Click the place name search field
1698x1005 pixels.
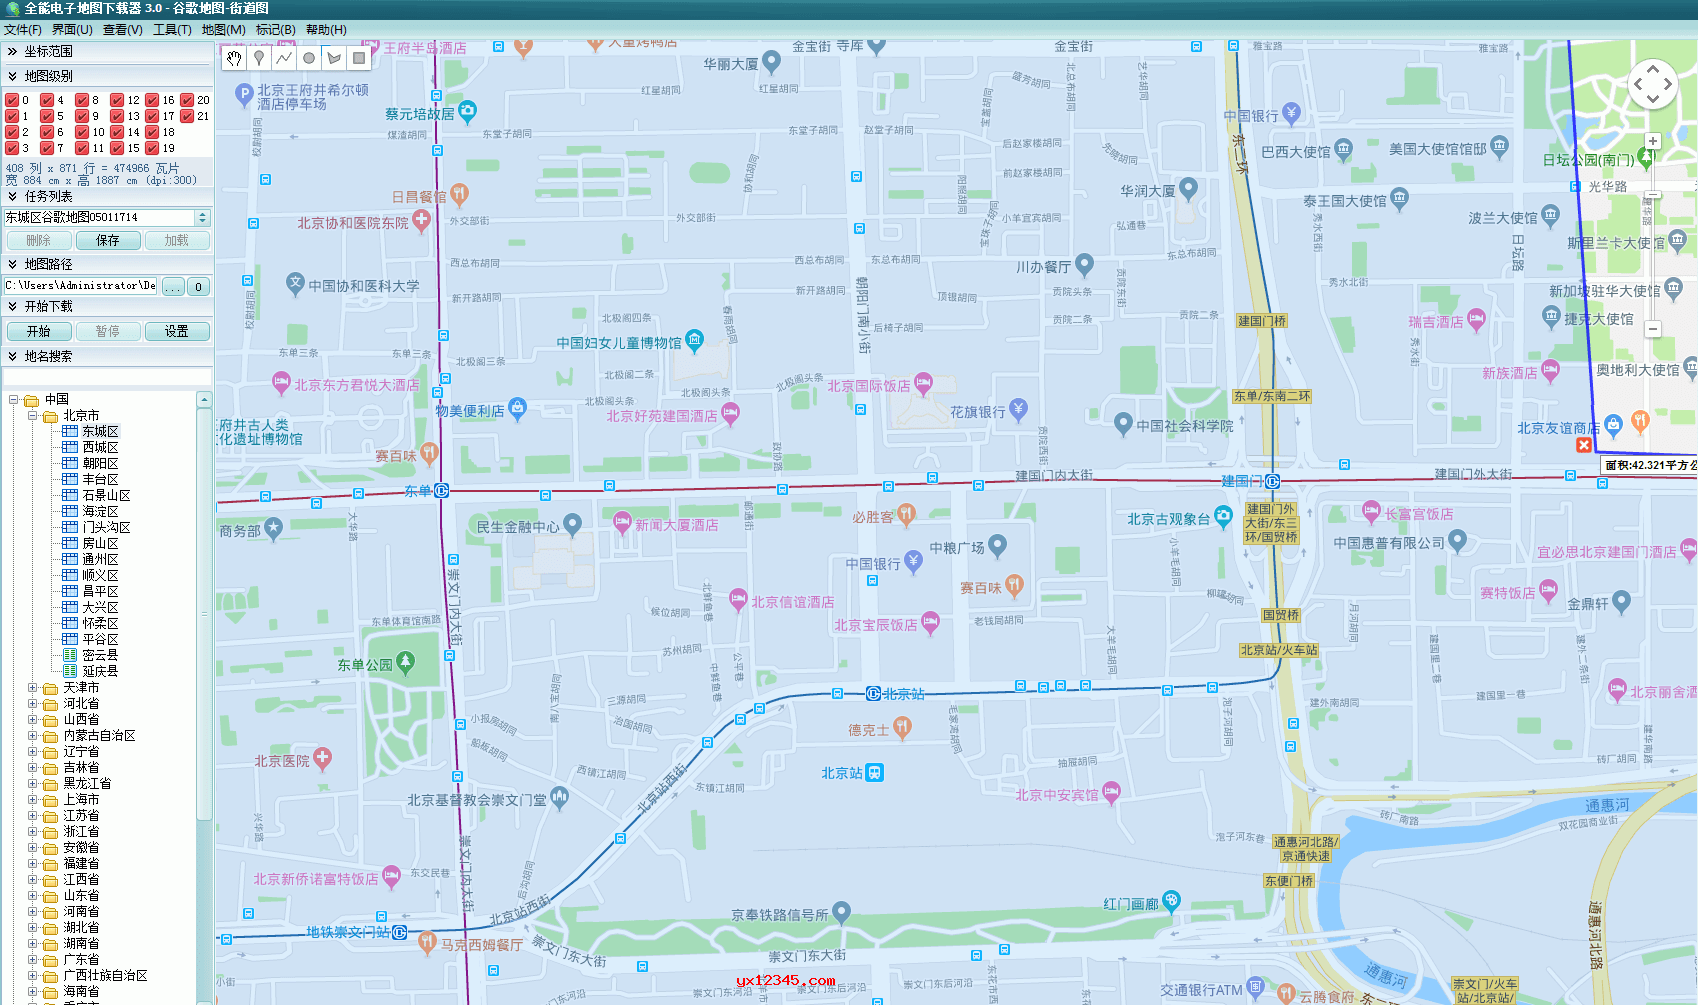pos(107,377)
